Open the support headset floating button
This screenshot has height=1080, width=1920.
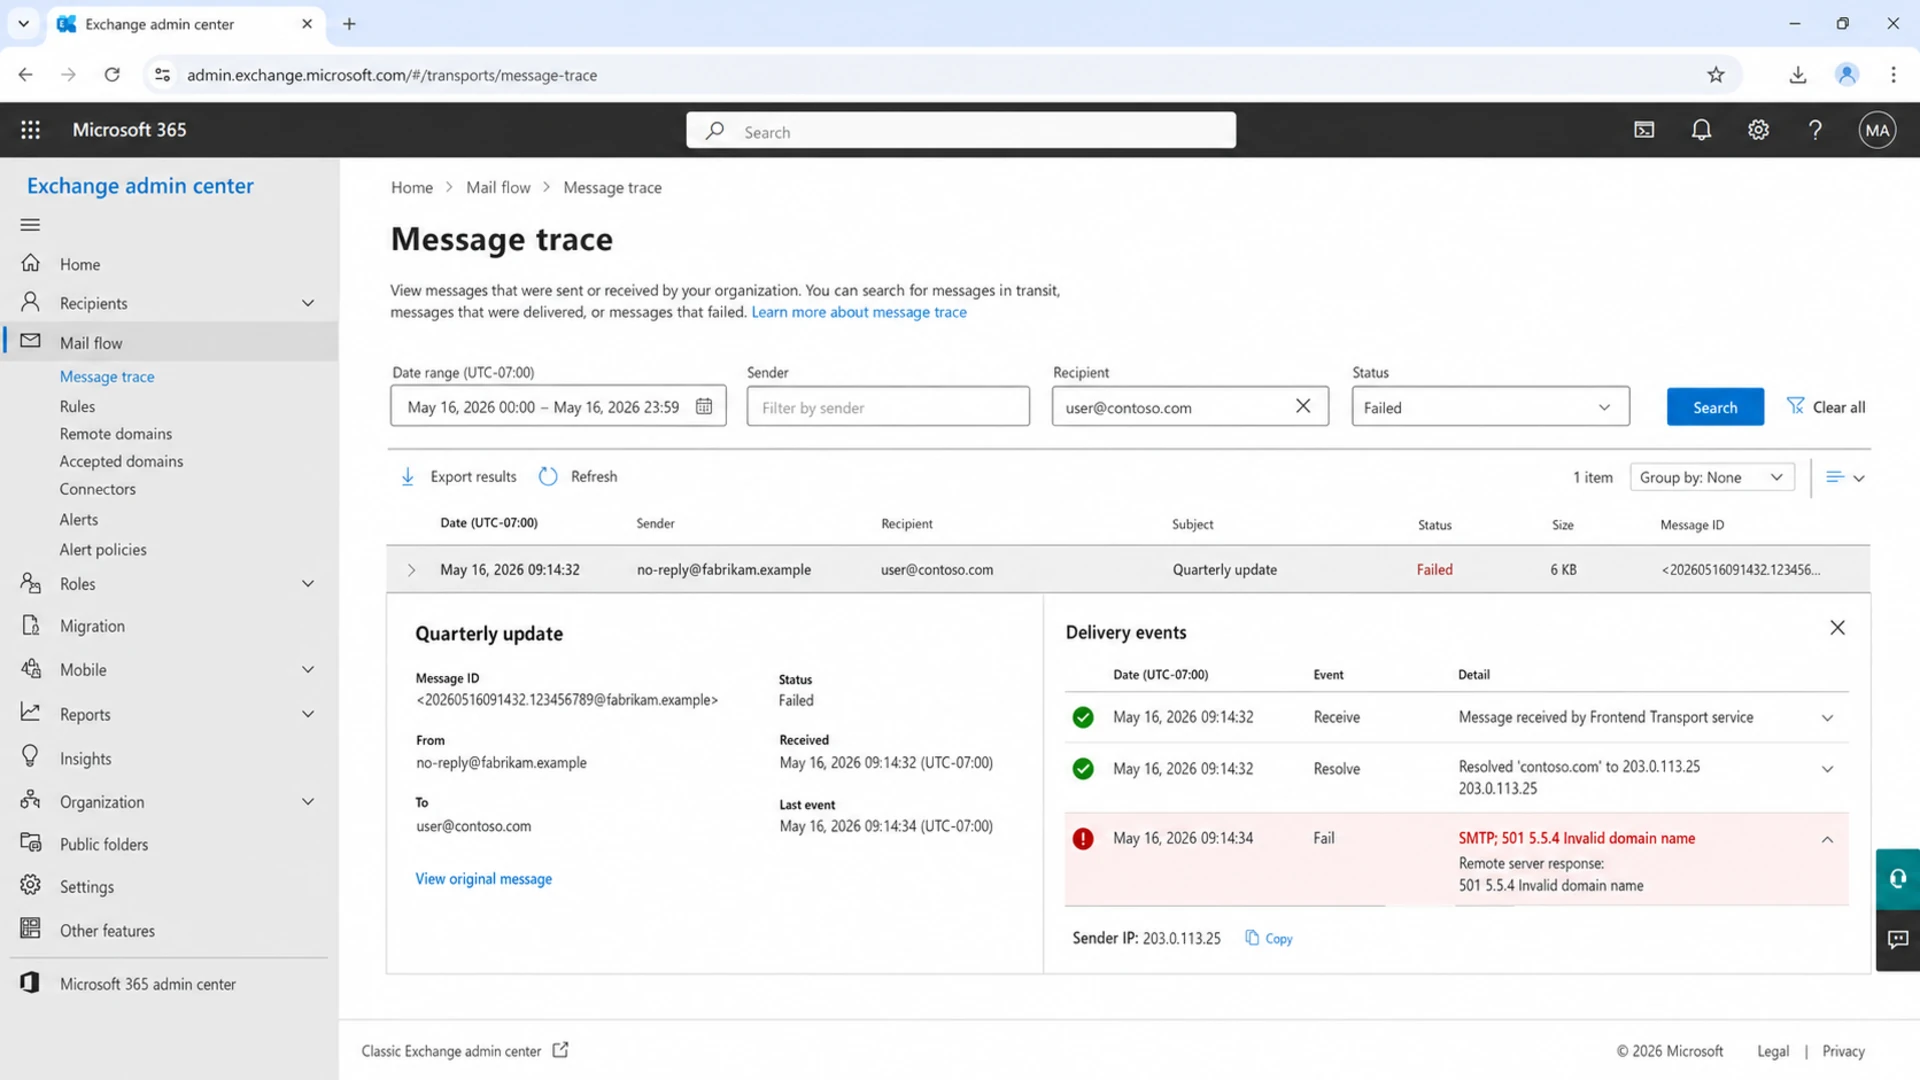(x=1897, y=879)
